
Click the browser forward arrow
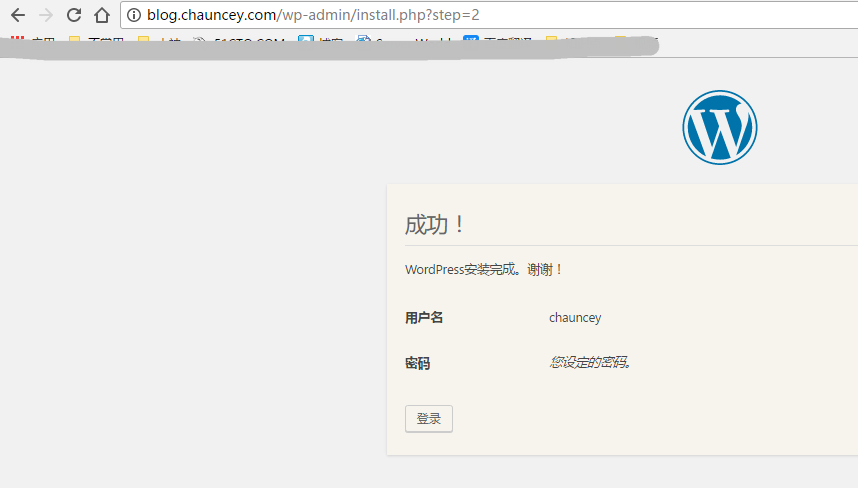[46, 15]
